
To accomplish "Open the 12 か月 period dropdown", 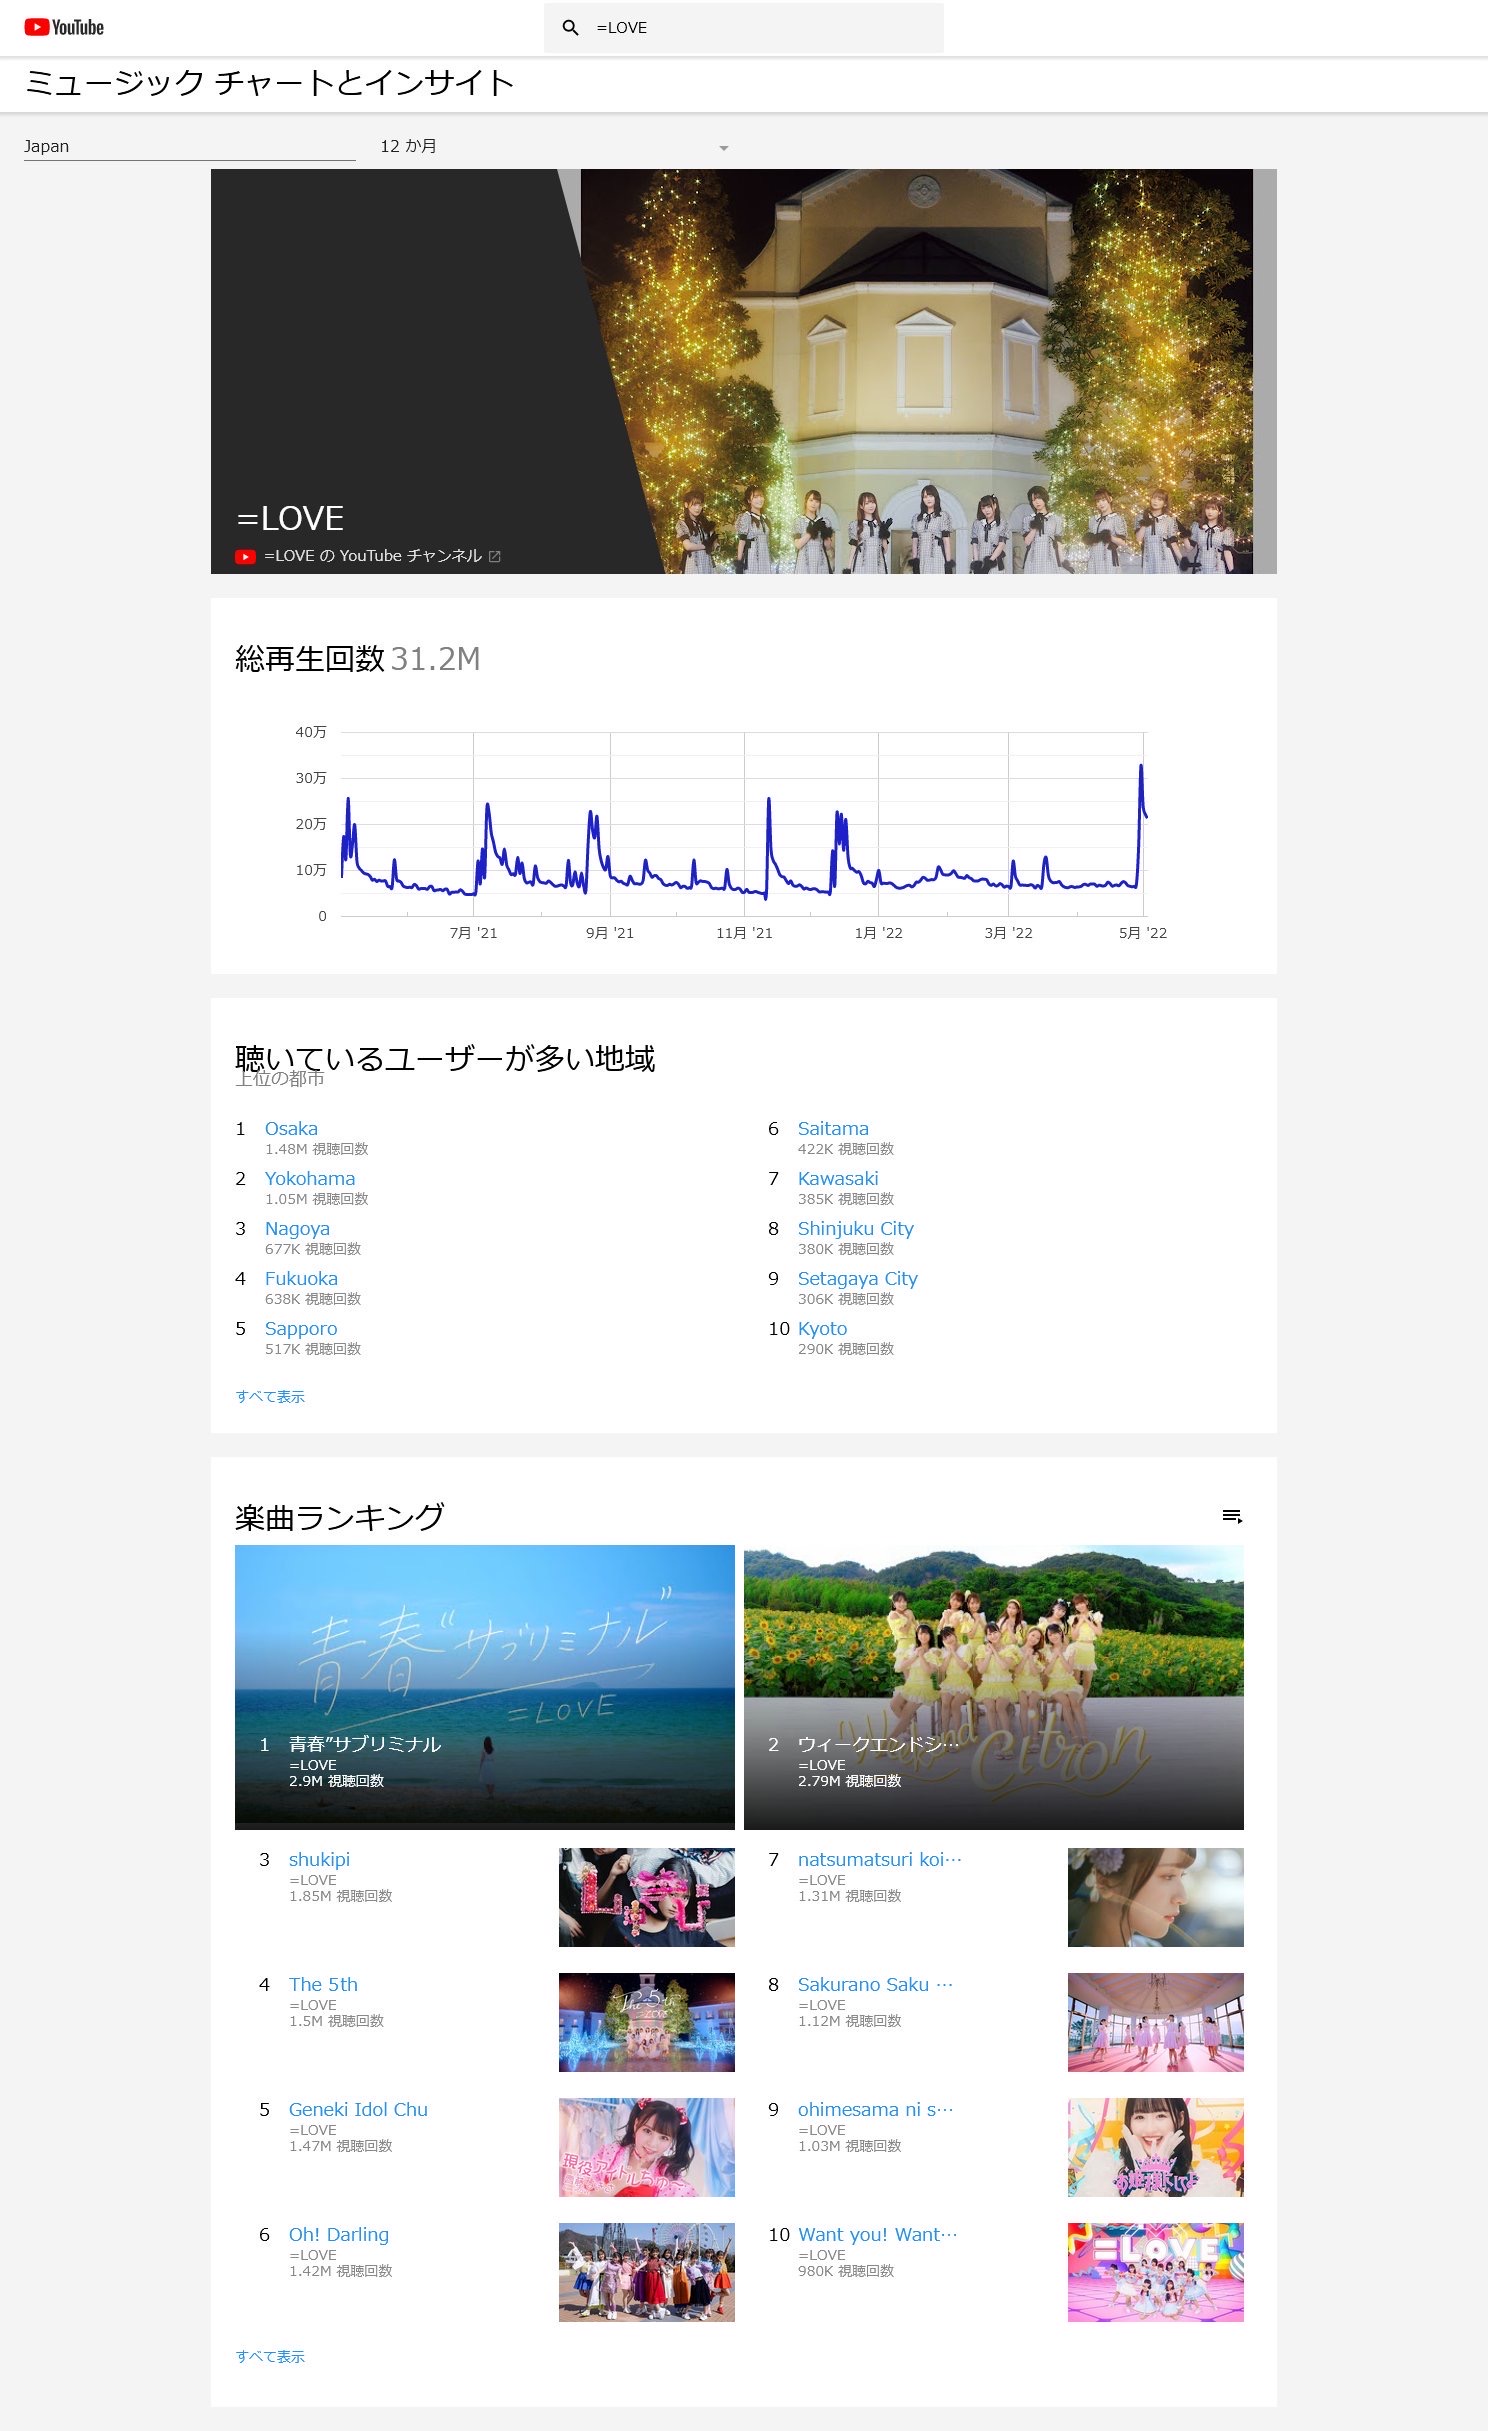I will point(554,147).
